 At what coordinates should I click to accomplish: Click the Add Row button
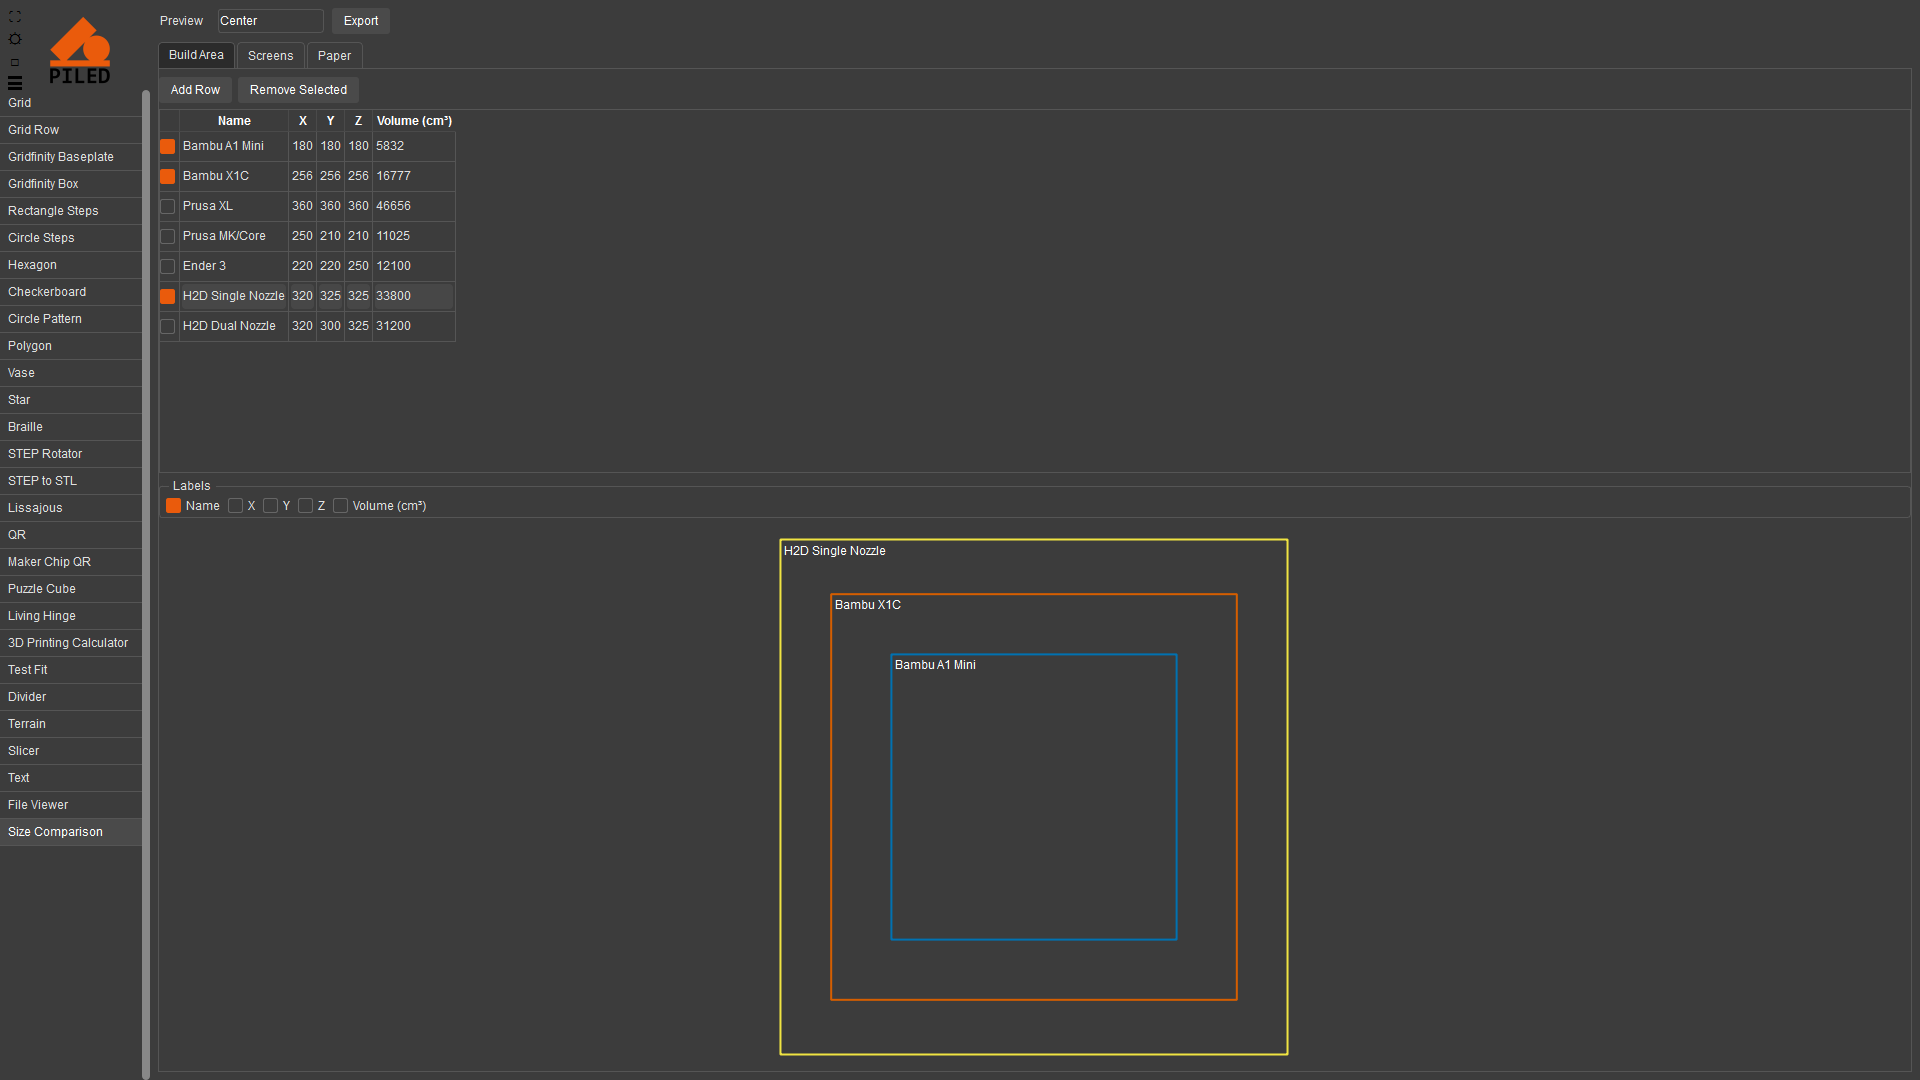tap(195, 90)
